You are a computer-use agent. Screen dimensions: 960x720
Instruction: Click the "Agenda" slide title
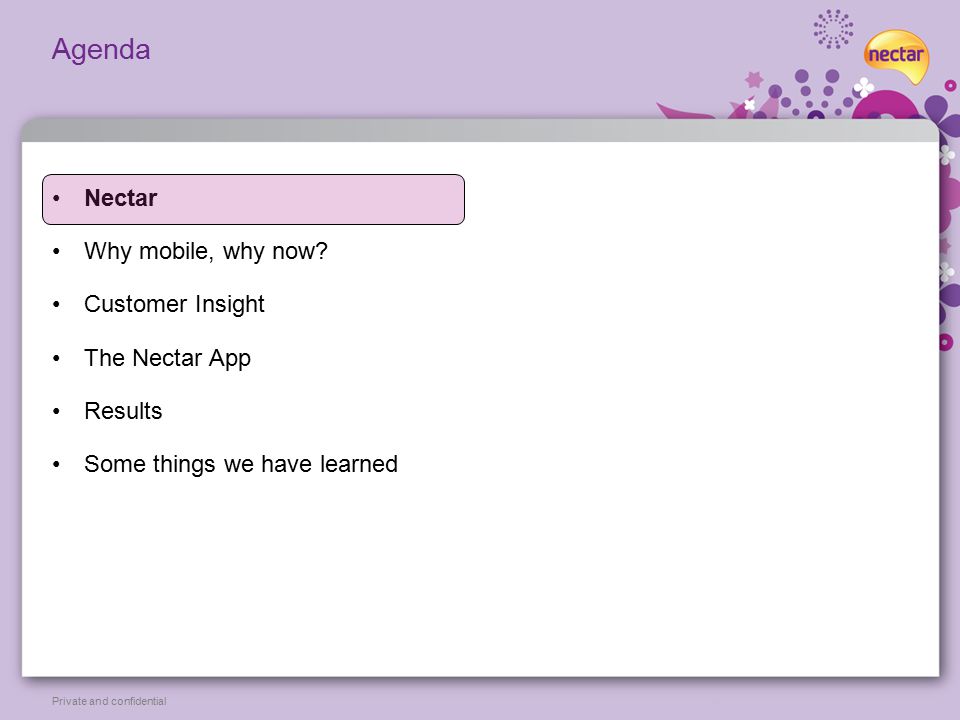[101, 50]
